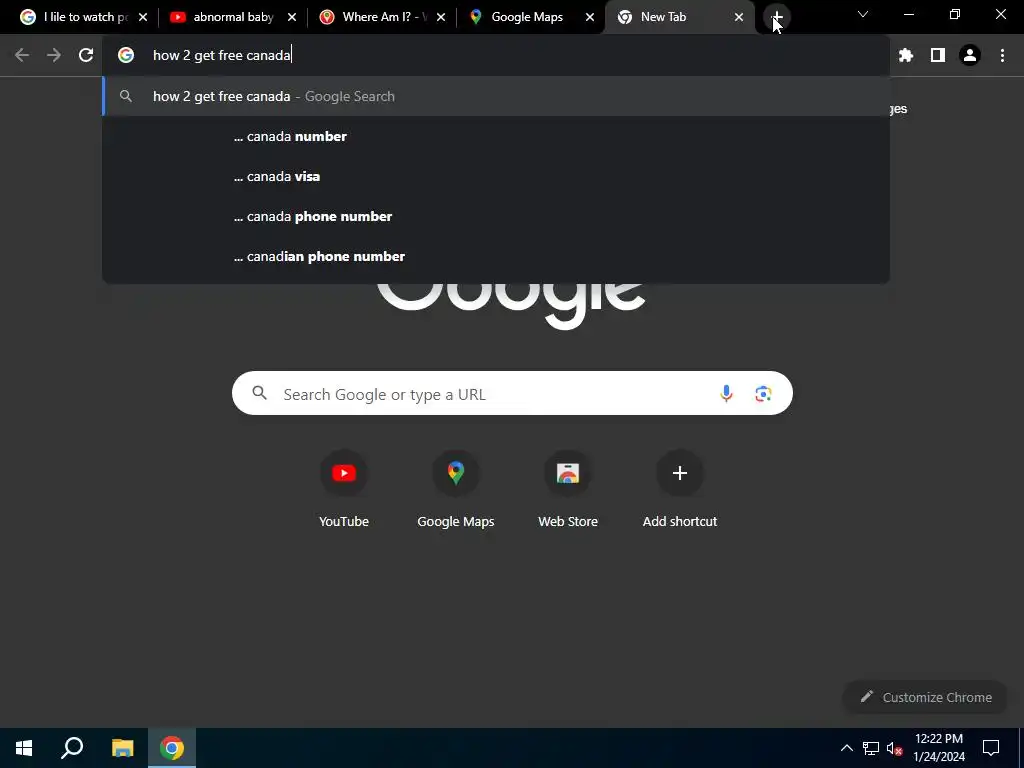The image size is (1024, 768).
Task: Open the Extensions puzzle icon
Action: [x=906, y=56]
